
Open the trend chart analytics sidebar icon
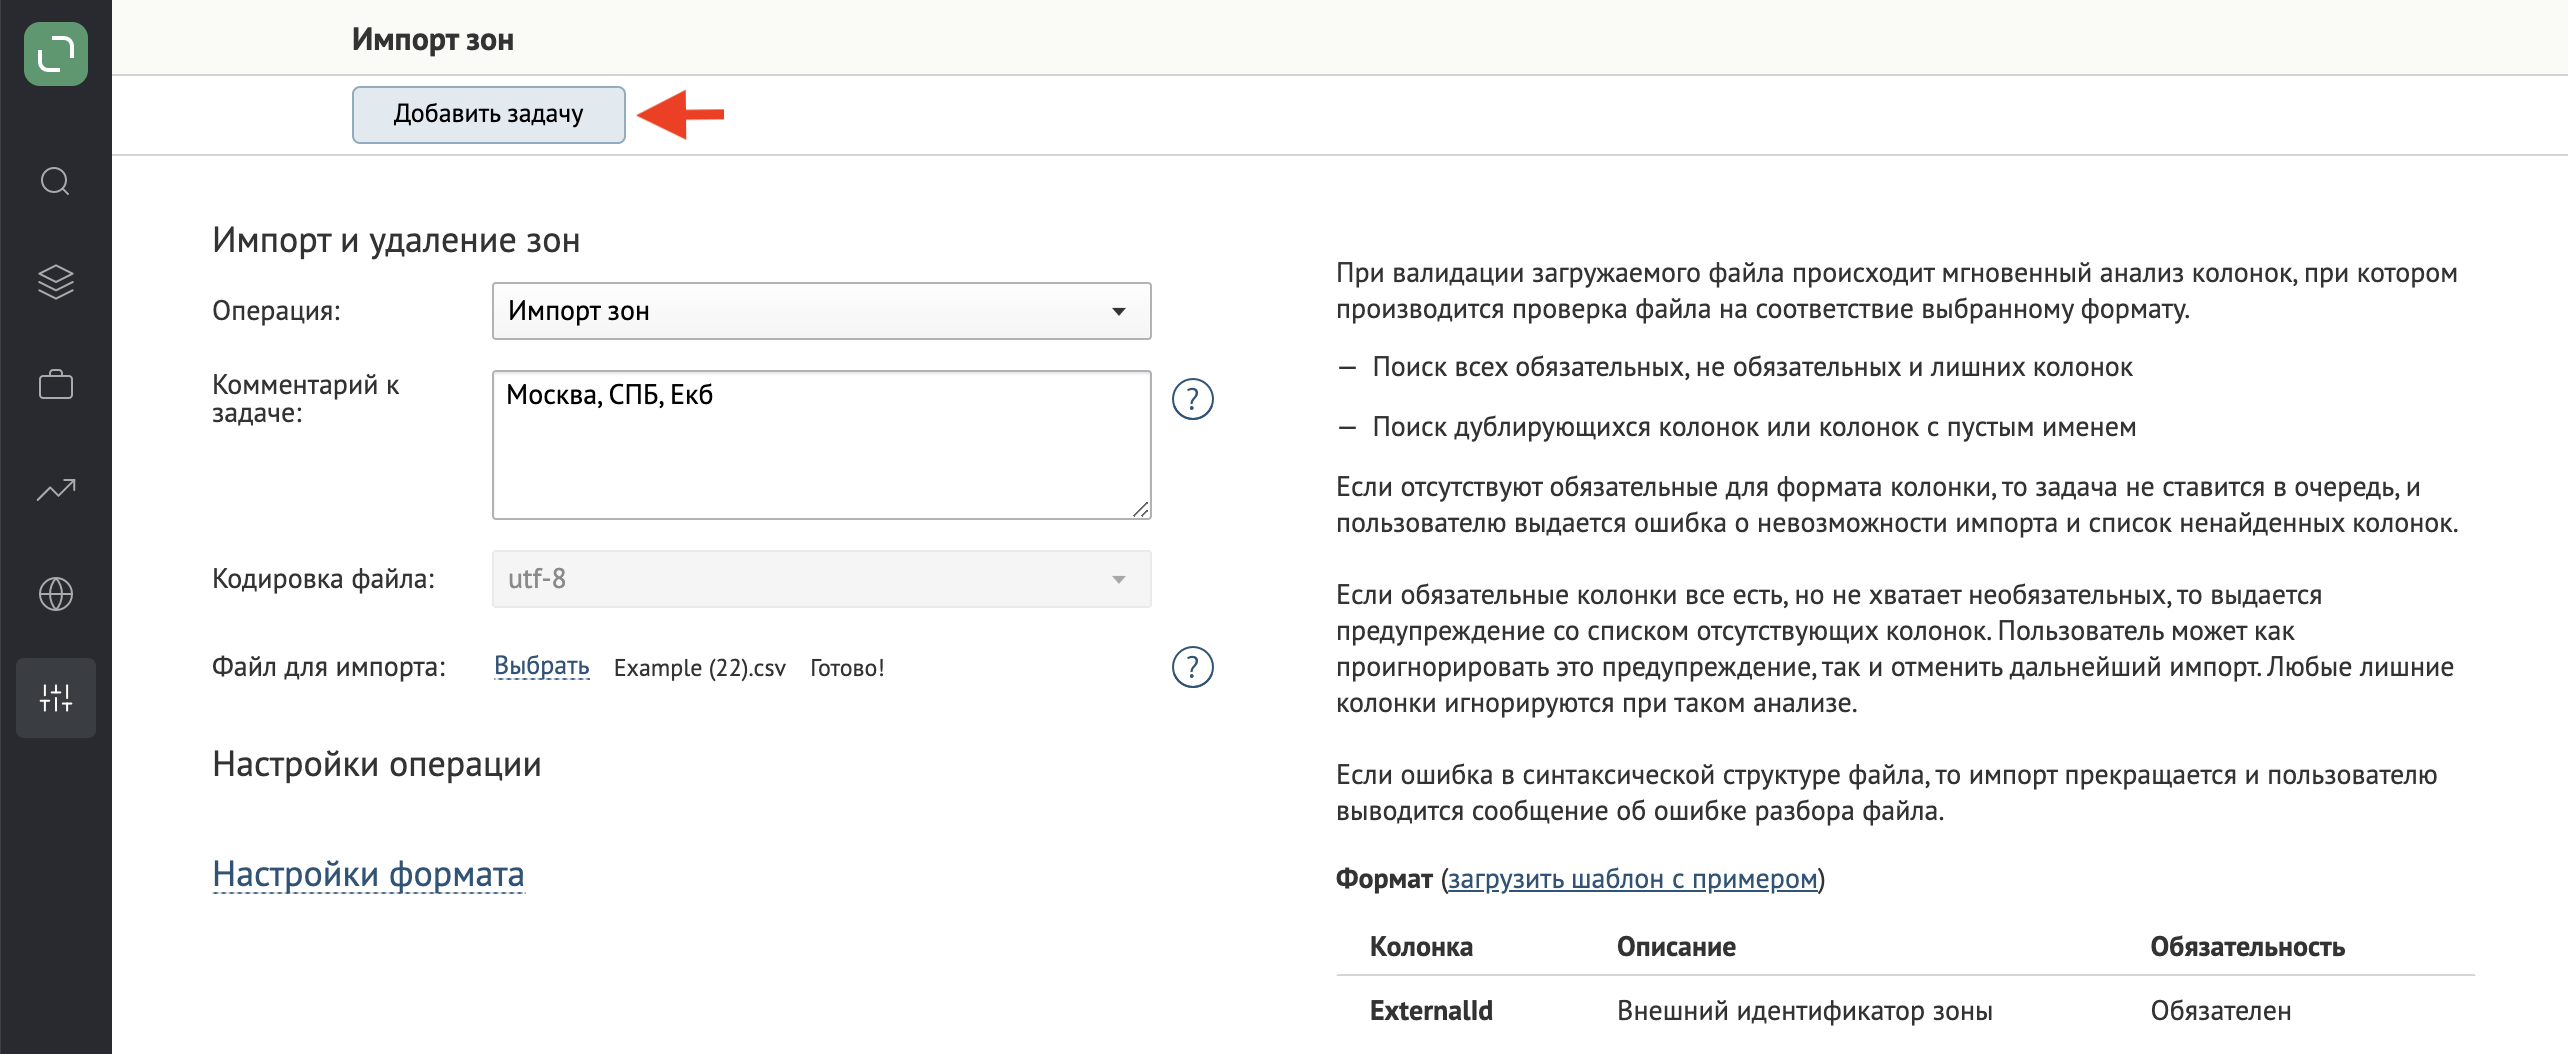56,489
